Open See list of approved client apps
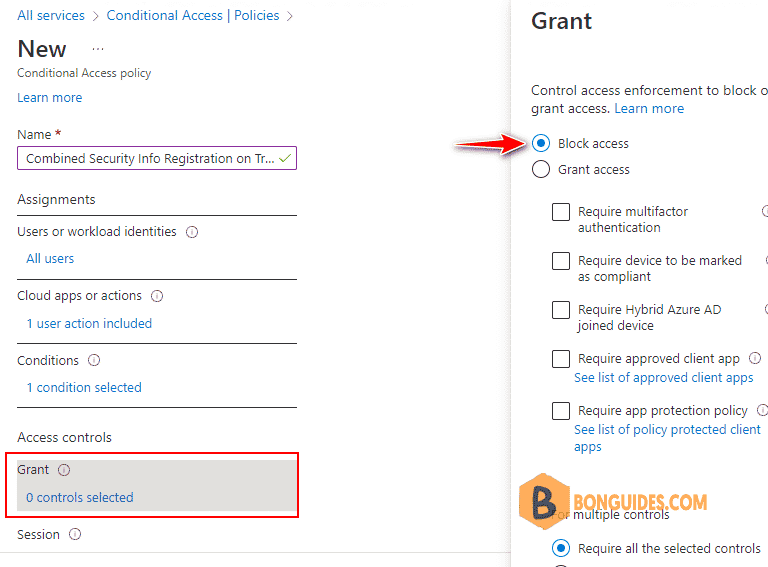The width and height of the screenshot is (768, 567). pos(664,378)
